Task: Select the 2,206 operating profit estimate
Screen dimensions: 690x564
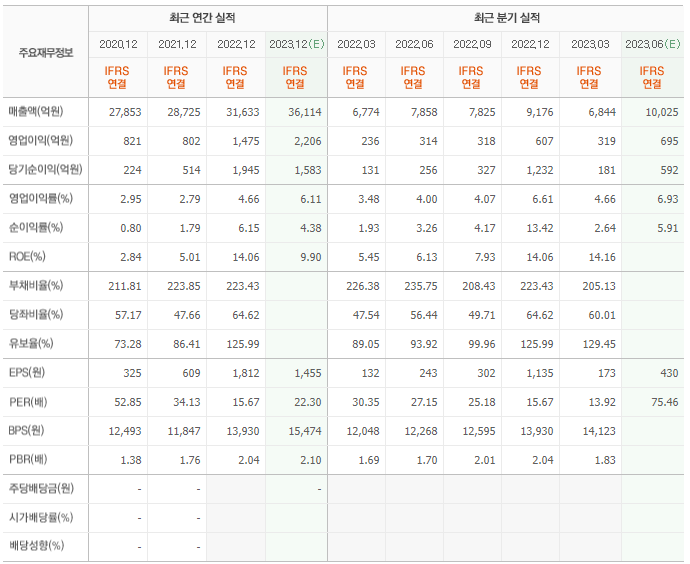Action: point(308,141)
